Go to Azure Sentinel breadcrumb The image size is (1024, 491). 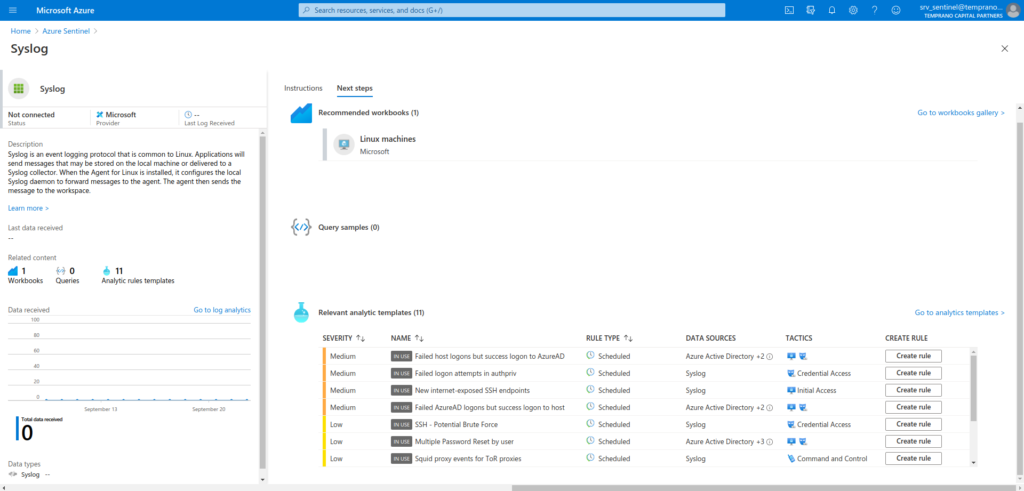66,31
